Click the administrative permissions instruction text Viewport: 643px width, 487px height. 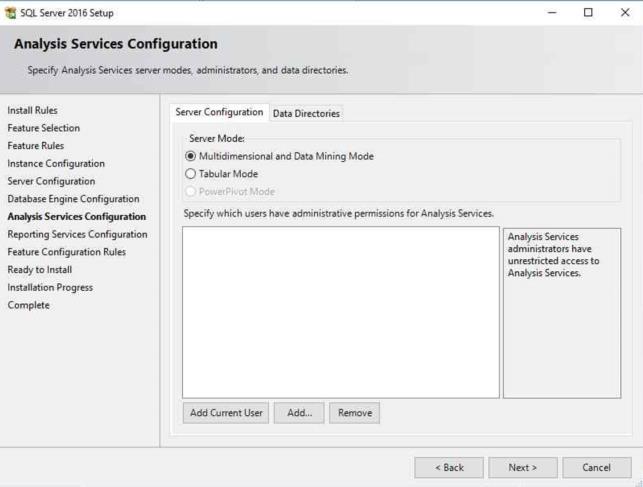click(x=339, y=214)
